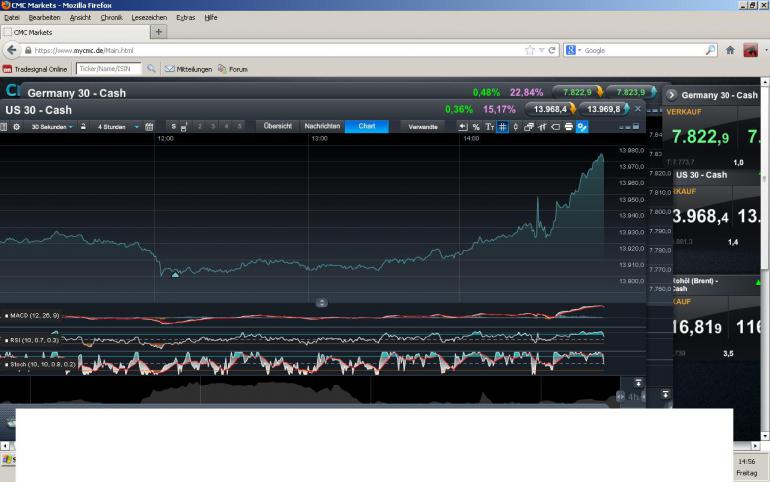The height and width of the screenshot is (482, 770).
Task: Close the US 30 - Cash panel
Action: click(x=638, y=109)
